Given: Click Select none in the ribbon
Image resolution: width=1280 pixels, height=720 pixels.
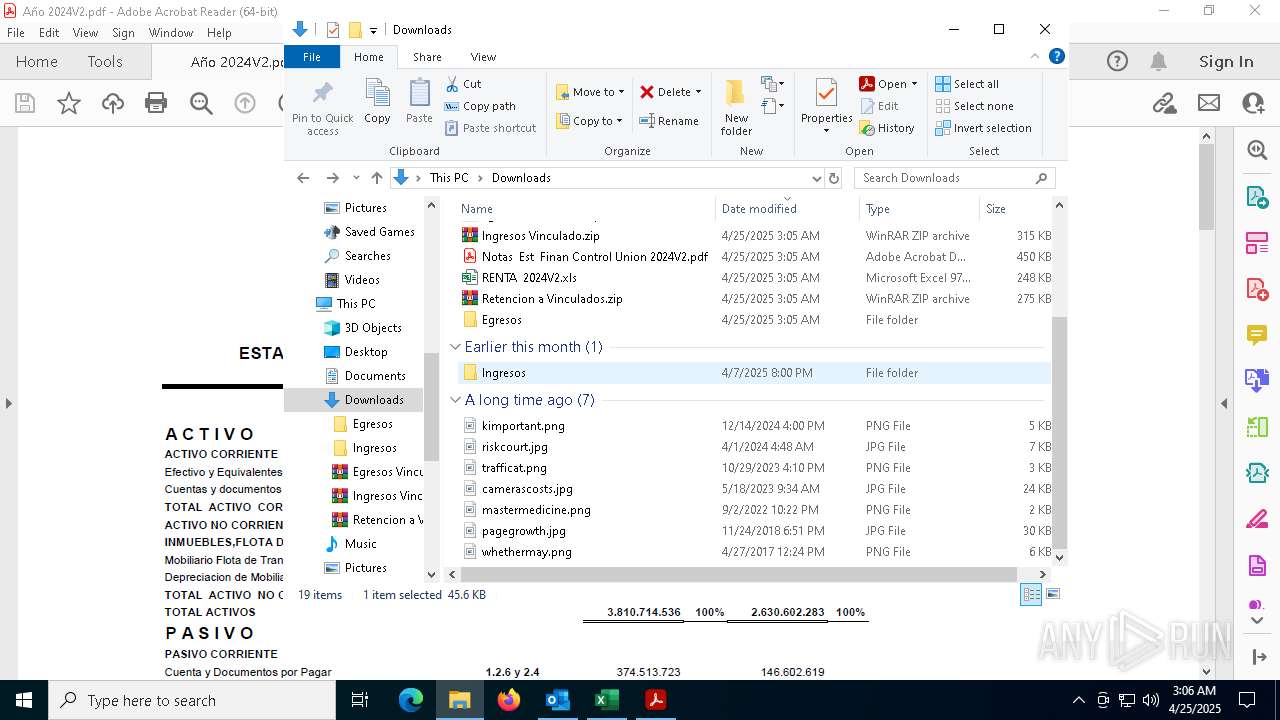Looking at the screenshot, I should 974,106.
